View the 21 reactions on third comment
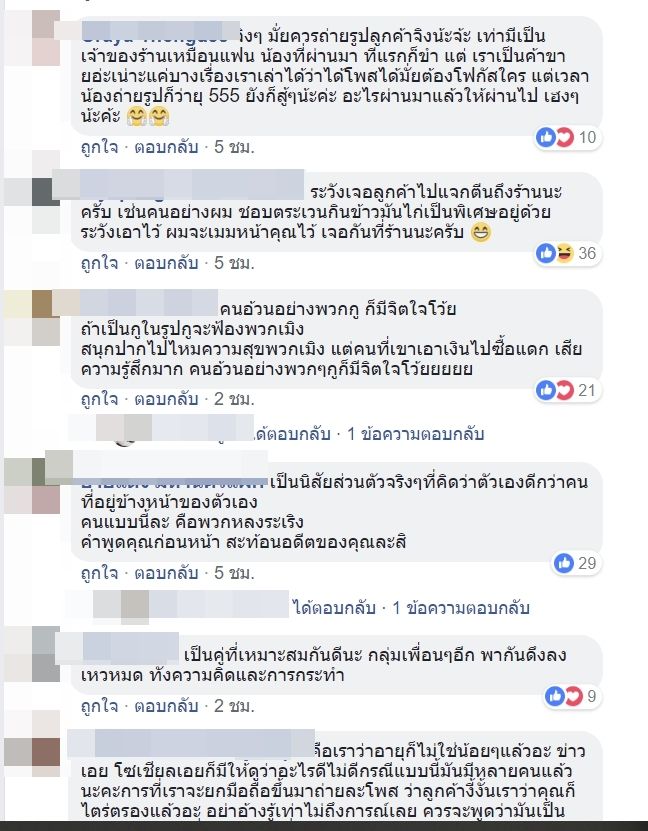648x831 pixels. [566, 391]
